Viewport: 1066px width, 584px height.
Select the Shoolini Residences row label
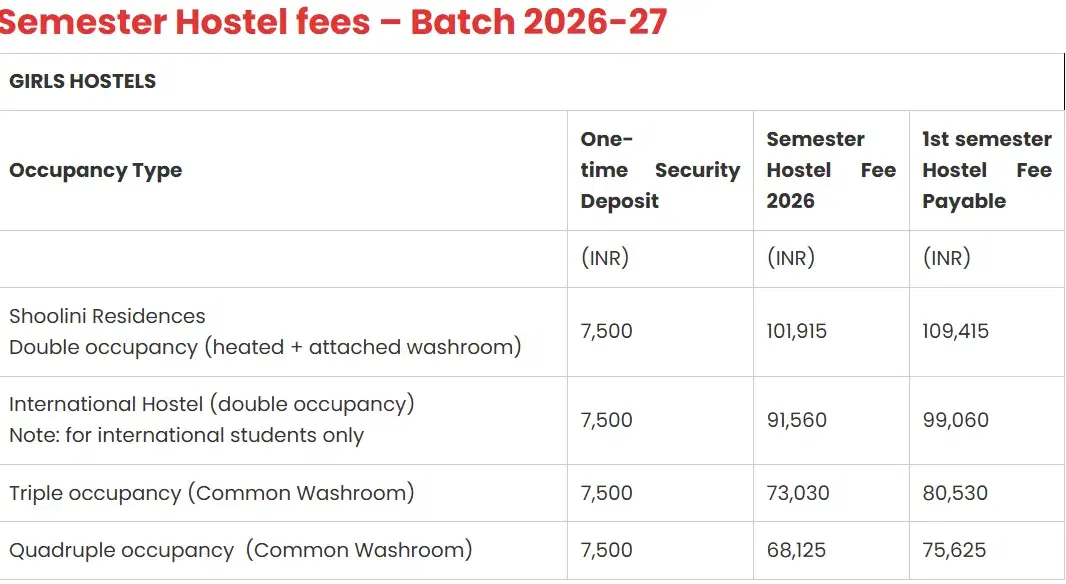[x=107, y=316]
